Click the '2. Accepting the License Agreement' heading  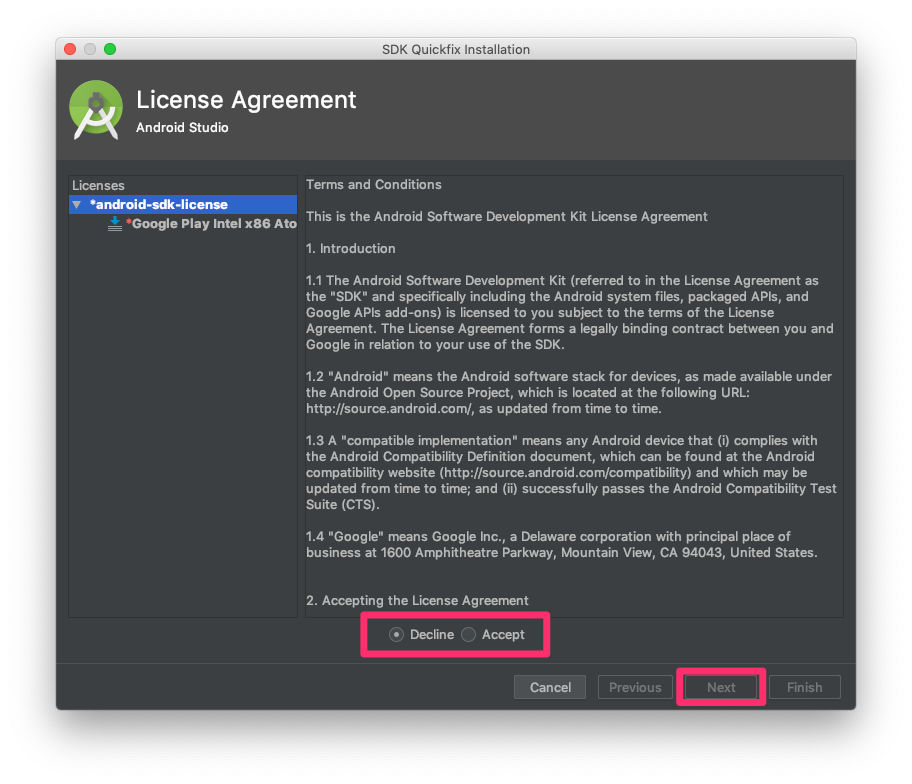(x=417, y=601)
